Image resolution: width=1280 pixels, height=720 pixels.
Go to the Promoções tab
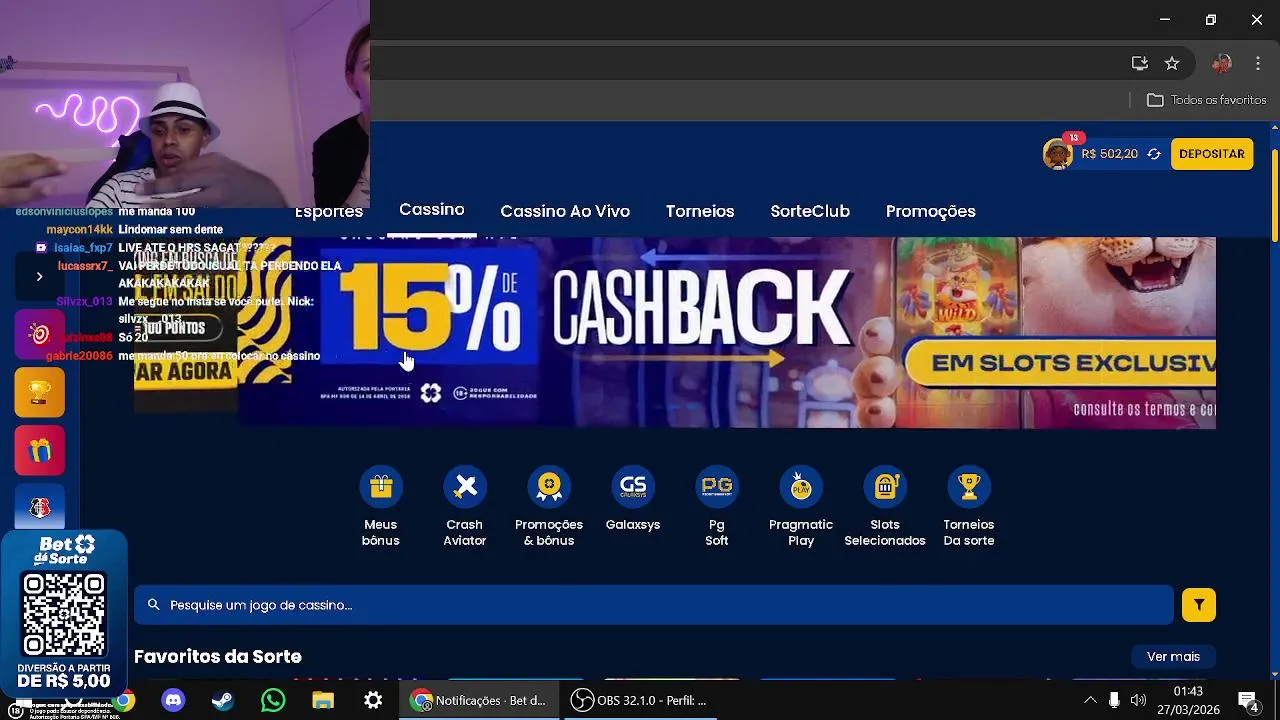930,211
